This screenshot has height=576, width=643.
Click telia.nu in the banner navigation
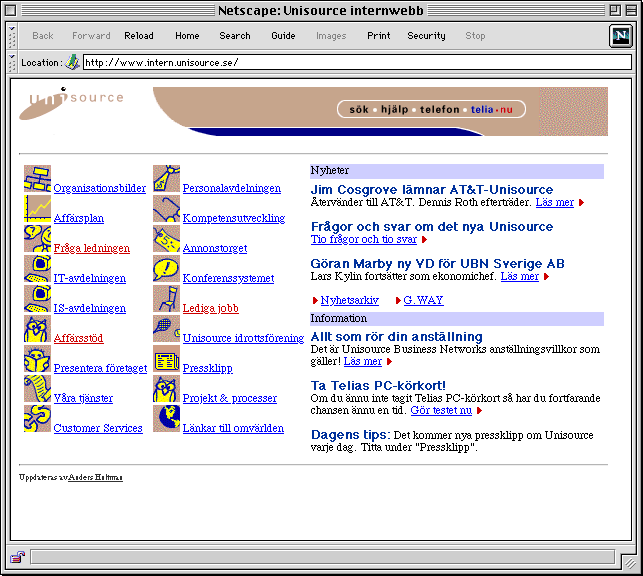tap(492, 109)
